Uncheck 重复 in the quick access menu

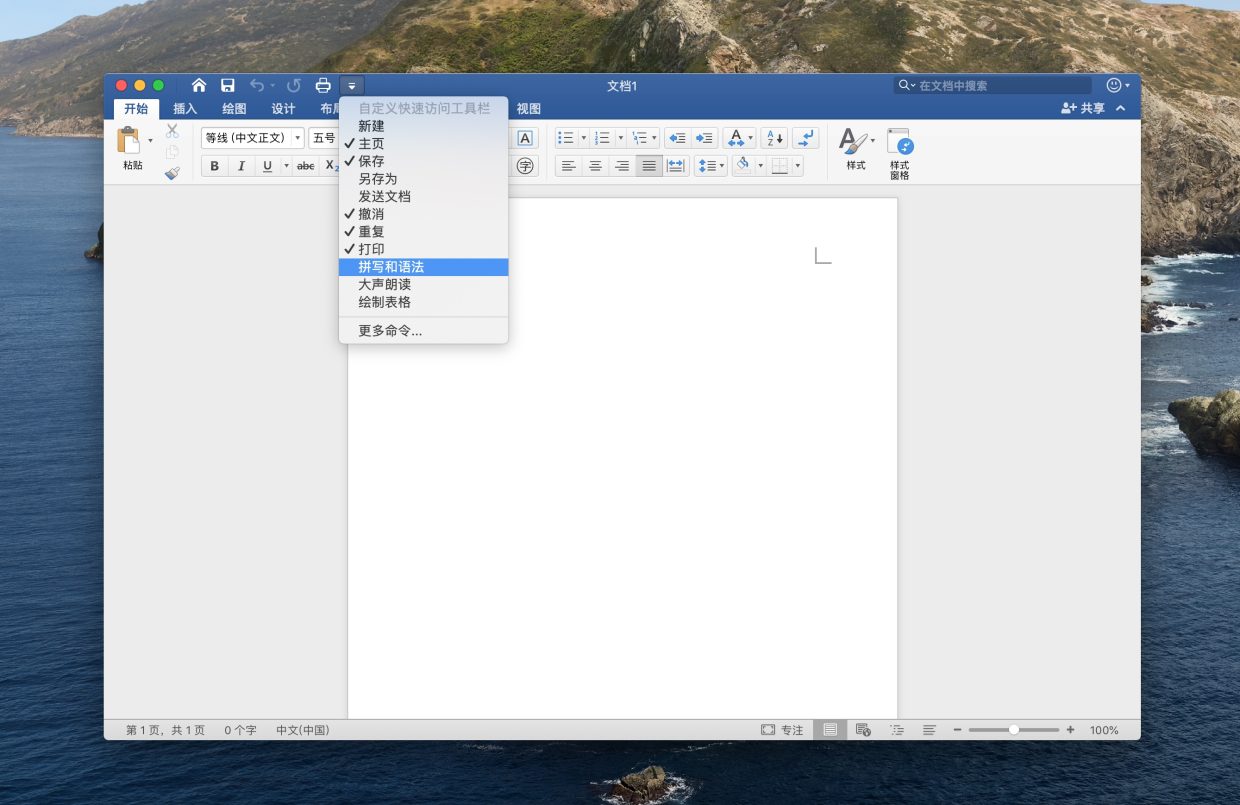[x=424, y=231]
